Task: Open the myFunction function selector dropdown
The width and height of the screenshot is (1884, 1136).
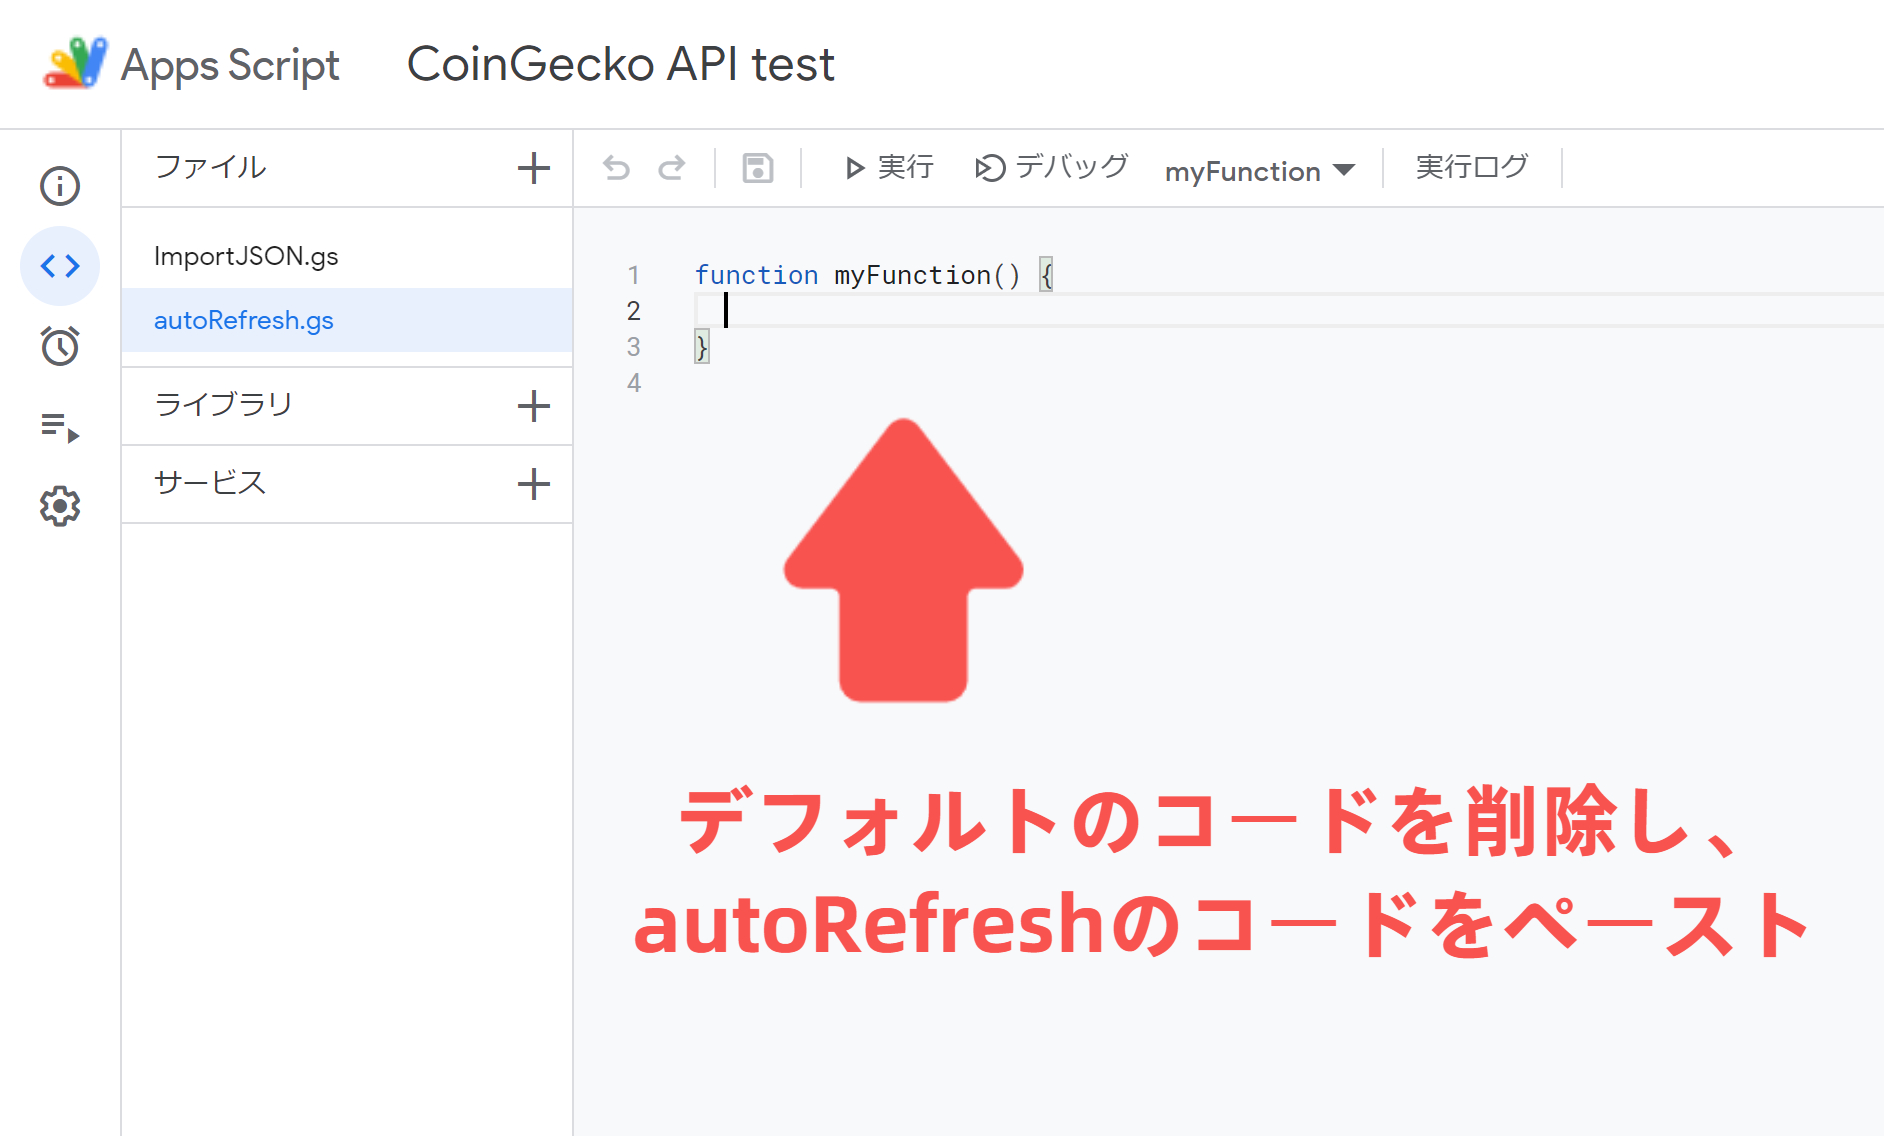Action: pos(1259,170)
